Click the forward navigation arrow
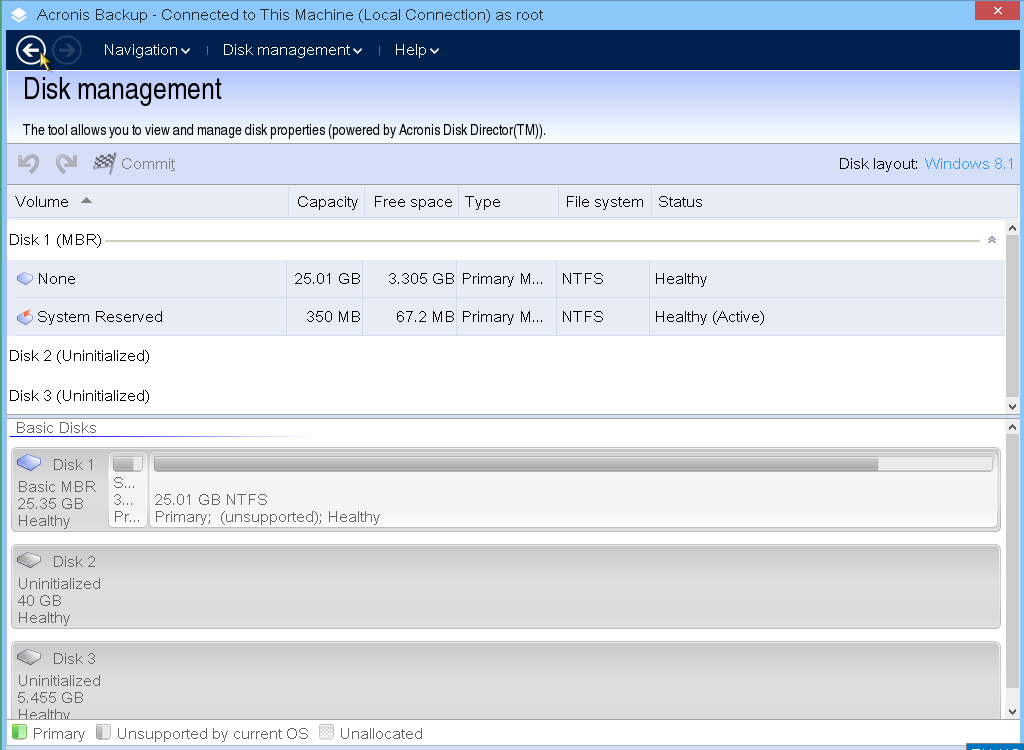The height and width of the screenshot is (750, 1024). coord(67,50)
